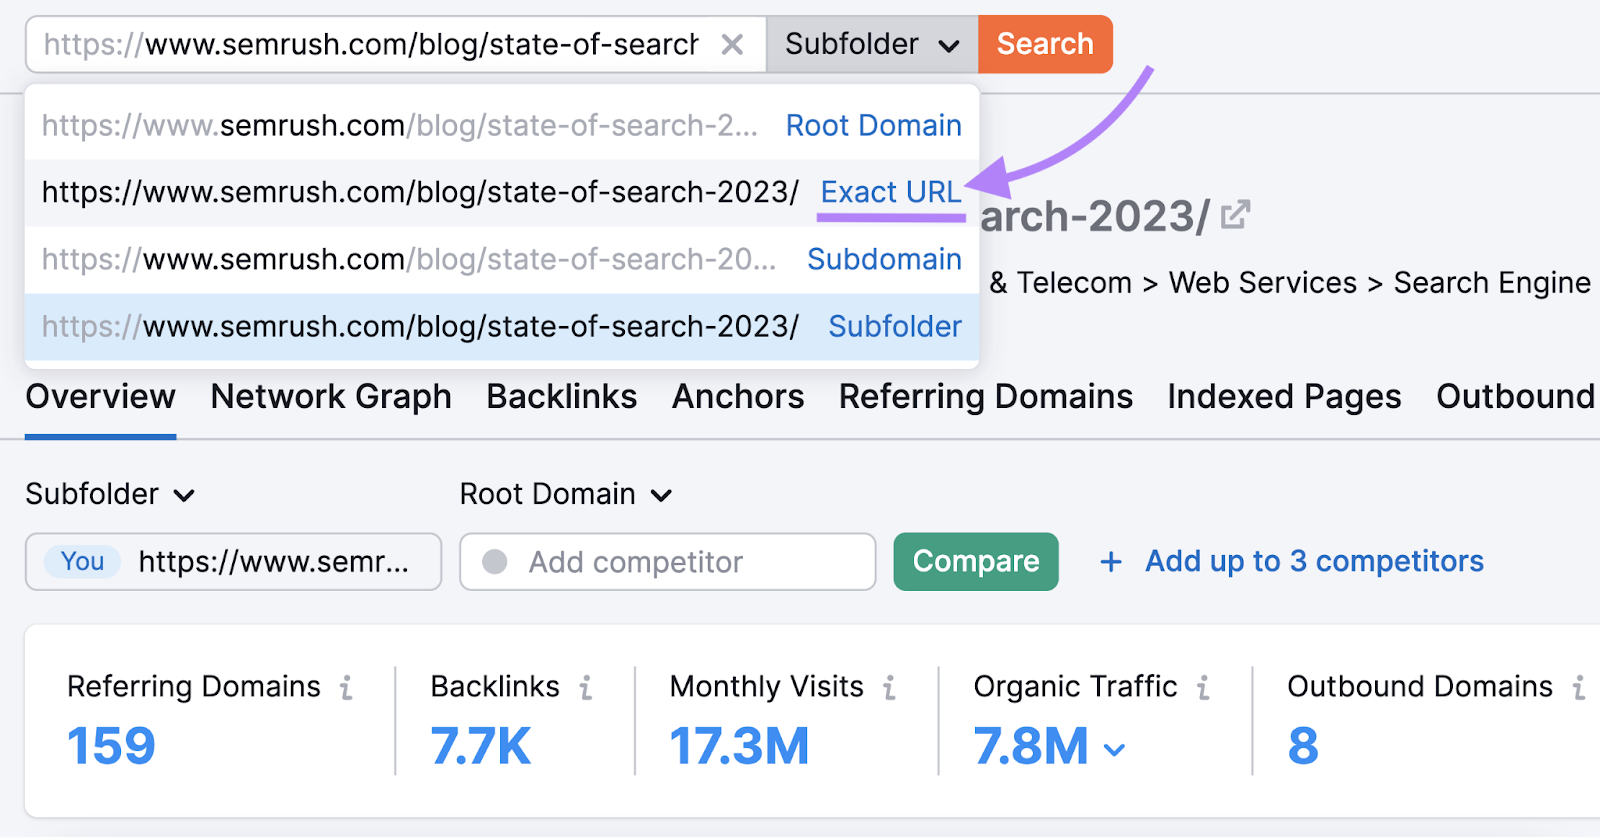Open Subfolder scope dropdown beside search bar

871,45
